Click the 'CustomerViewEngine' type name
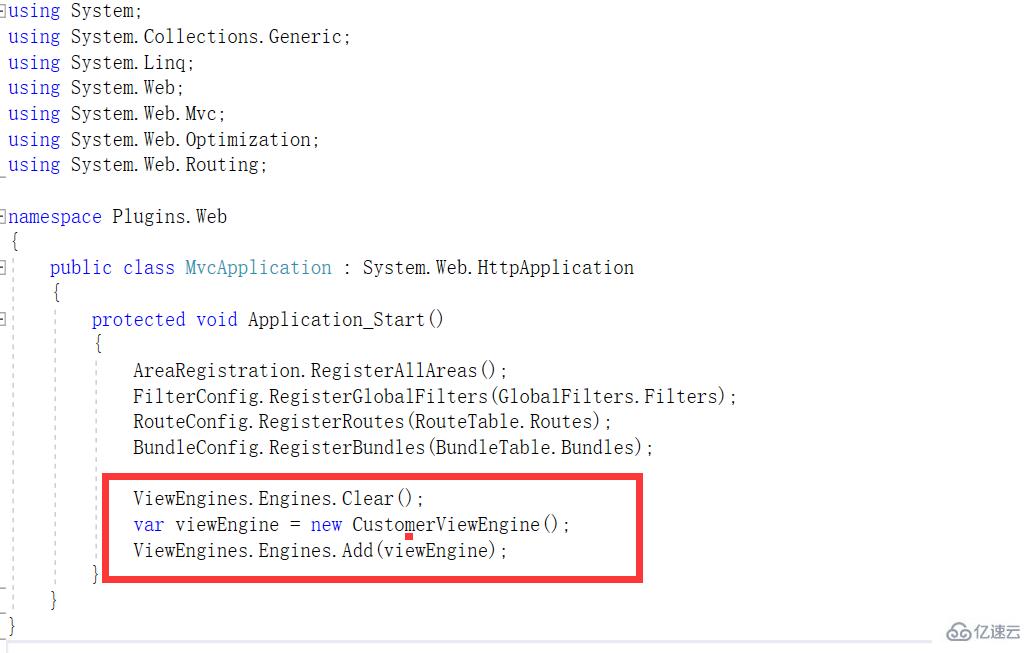The height and width of the screenshot is (653, 1032). (x=446, y=525)
